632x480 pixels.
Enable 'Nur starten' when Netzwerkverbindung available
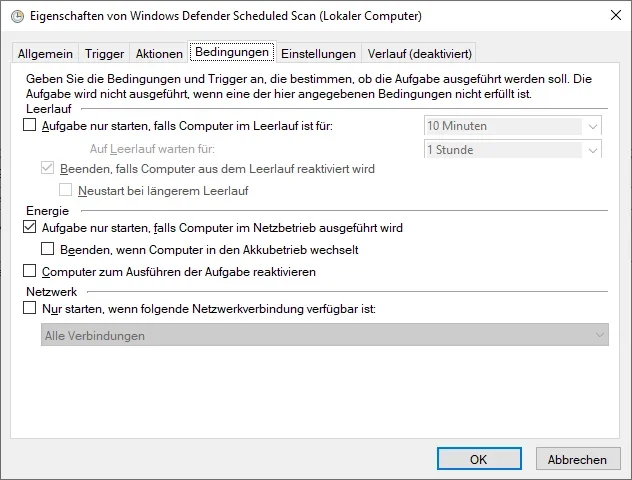tap(29, 310)
